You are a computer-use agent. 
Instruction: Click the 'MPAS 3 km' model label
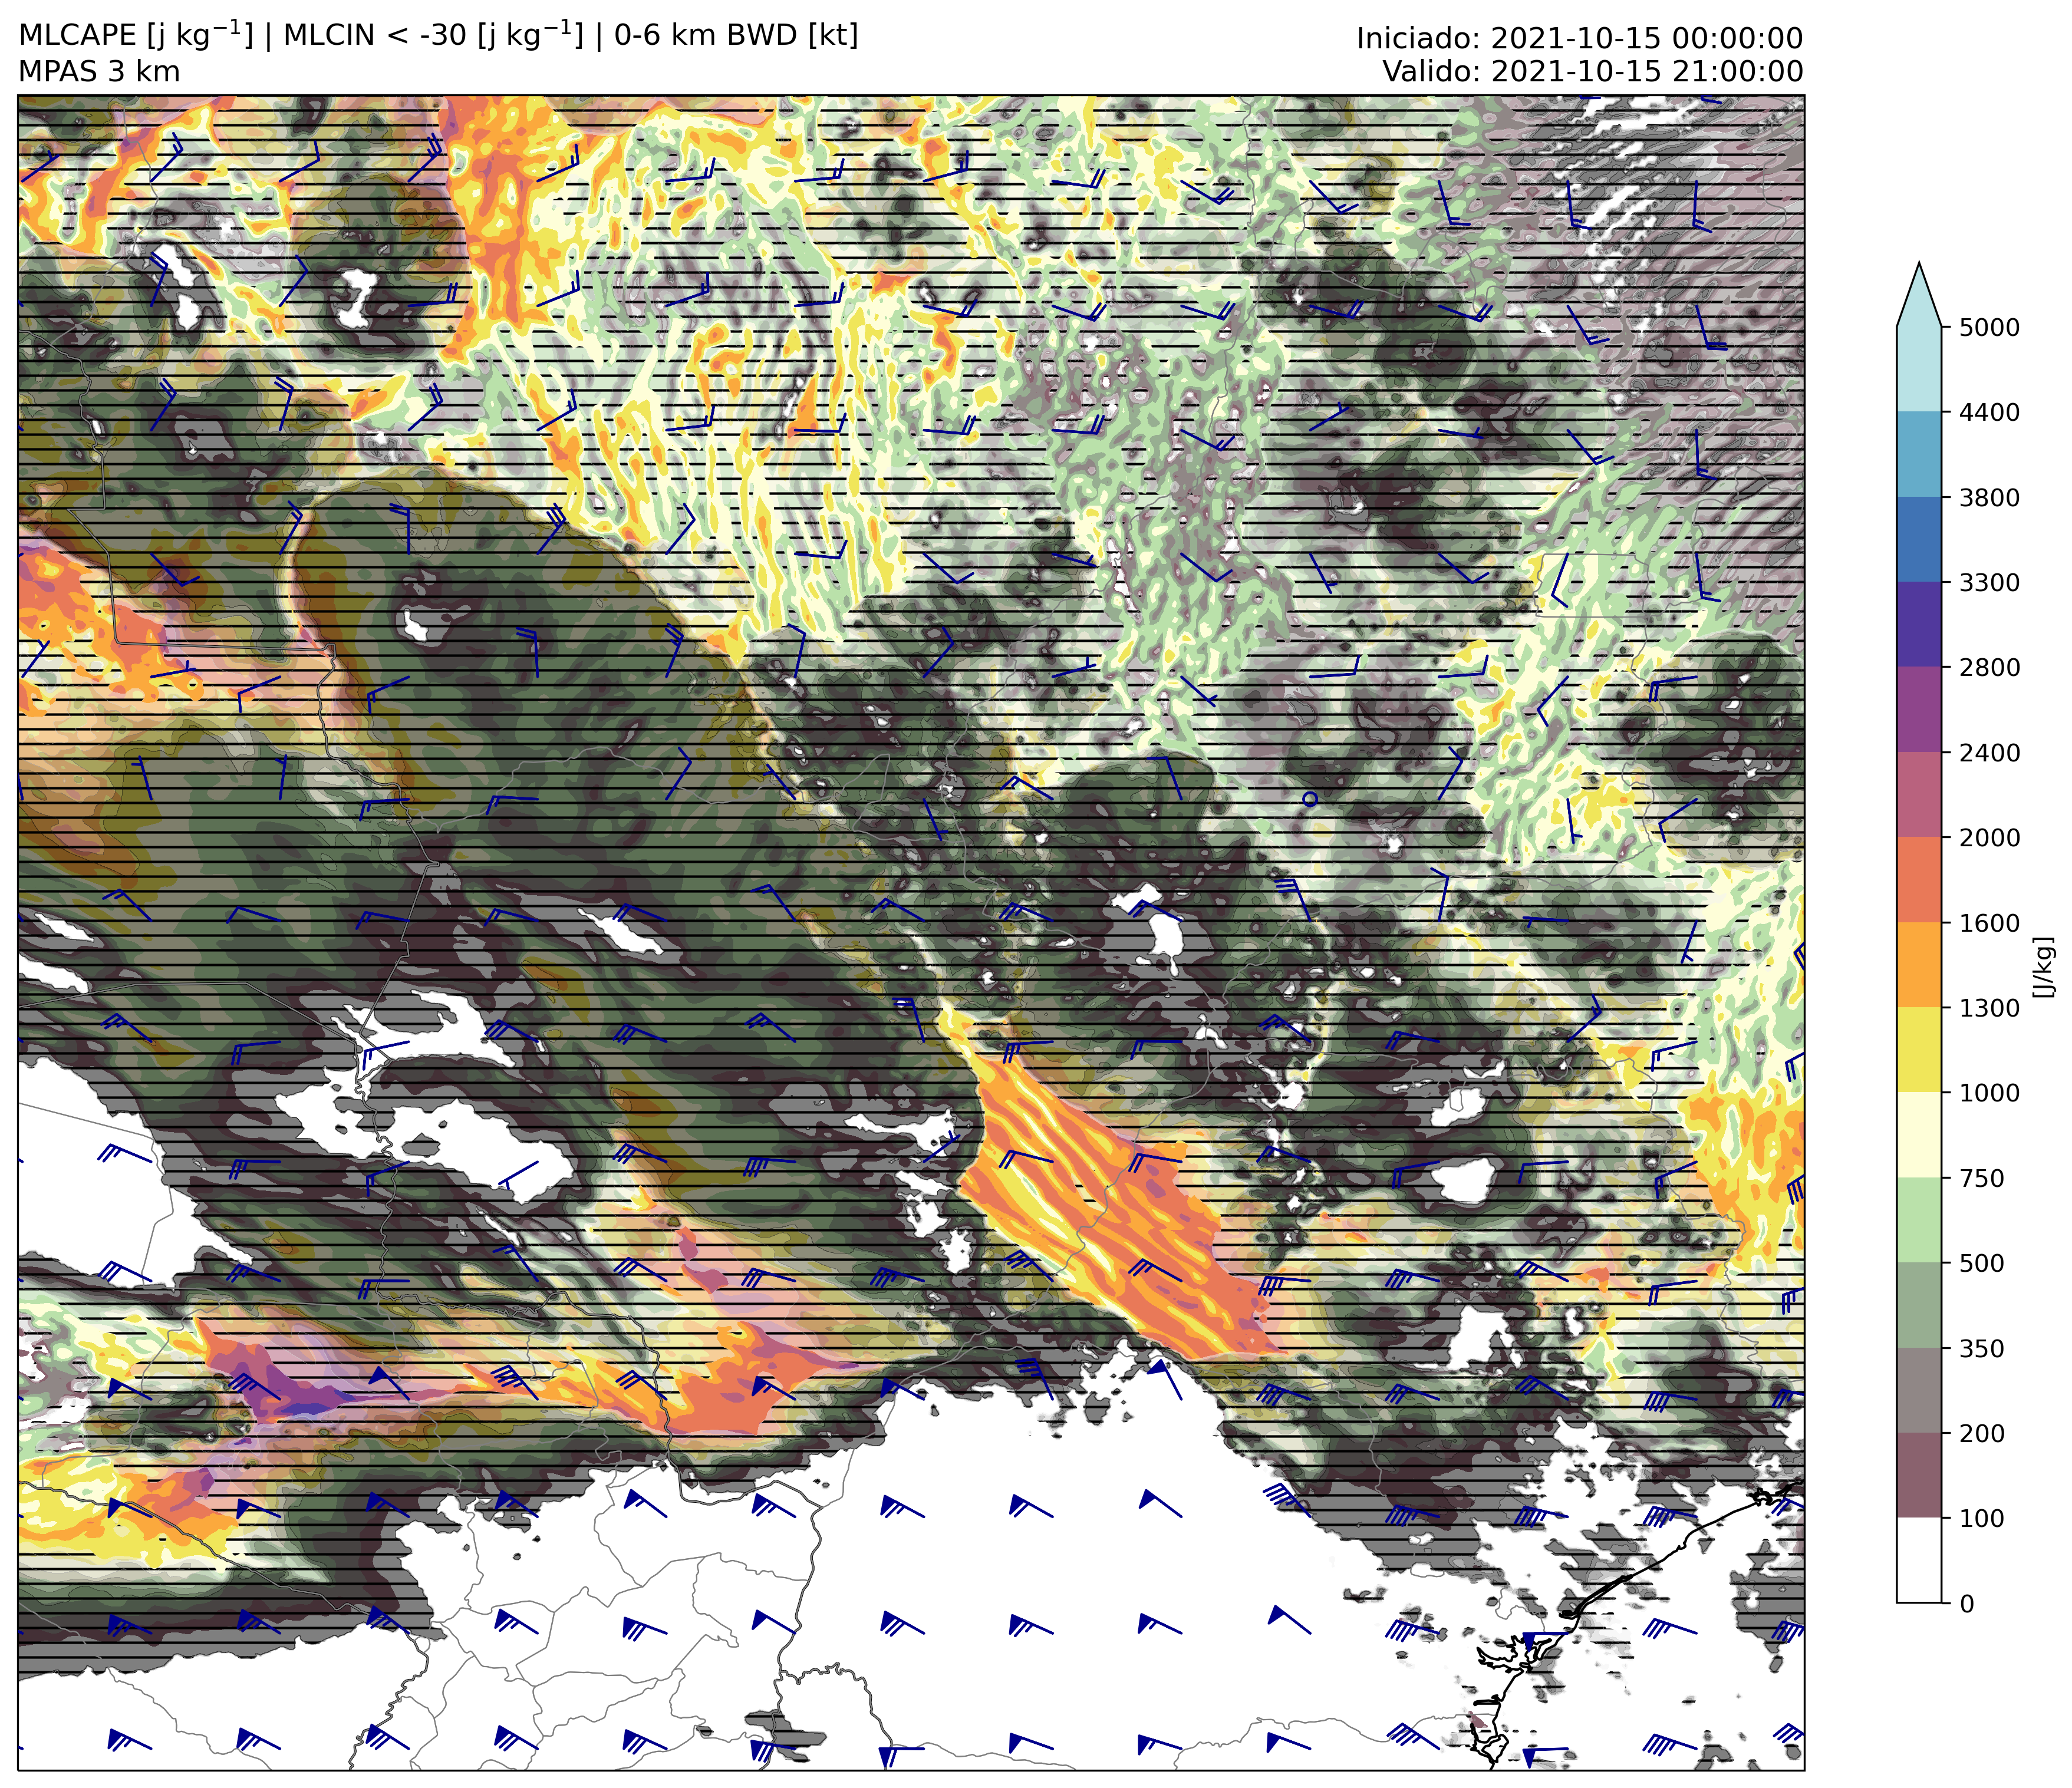[x=99, y=72]
